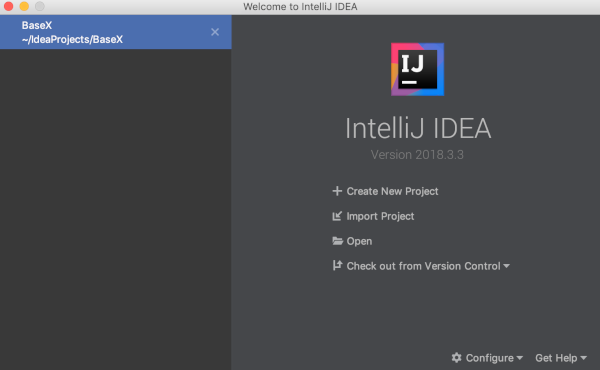Minimize the window with yellow button
This screenshot has height=370, width=600.
point(24,6)
